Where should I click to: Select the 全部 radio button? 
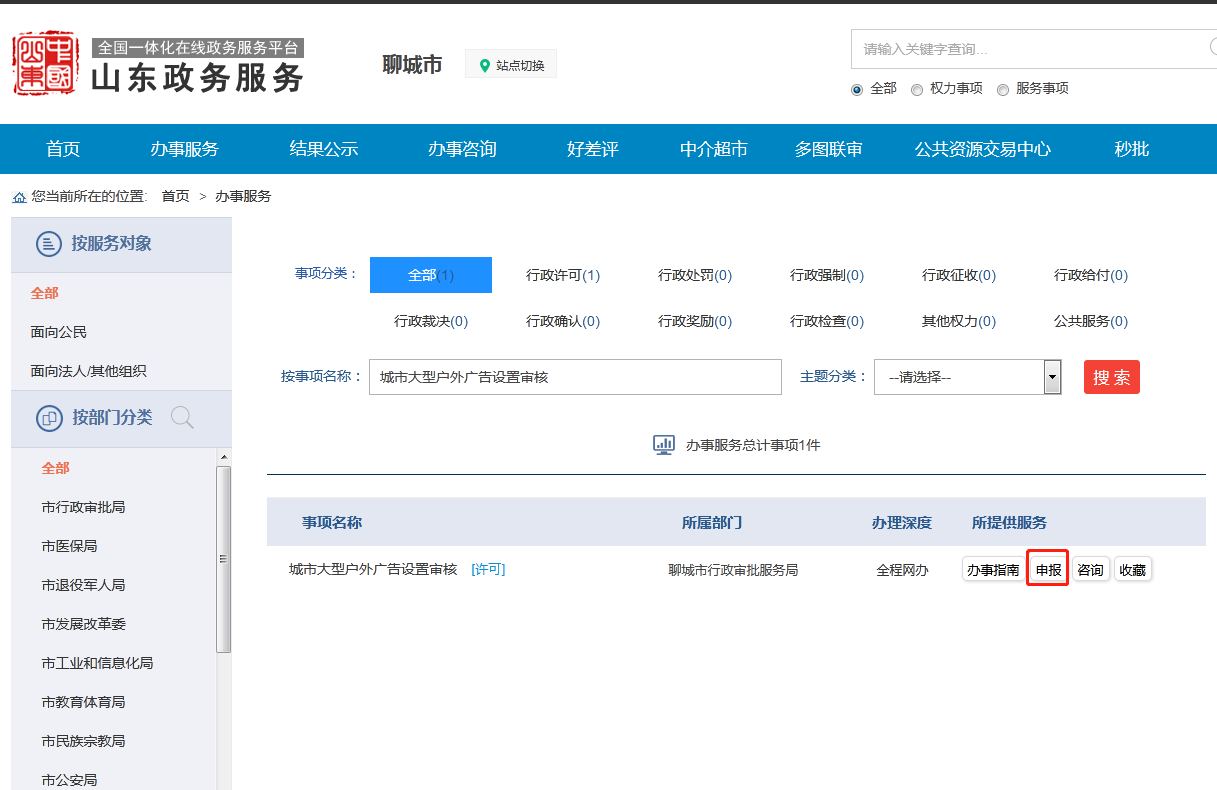[x=857, y=89]
